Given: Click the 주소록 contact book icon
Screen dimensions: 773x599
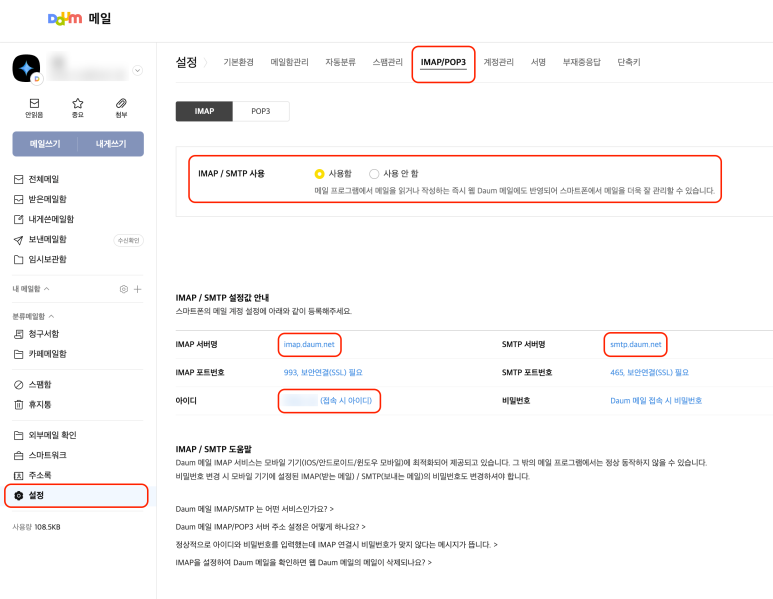Looking at the screenshot, I should [x=18, y=476].
